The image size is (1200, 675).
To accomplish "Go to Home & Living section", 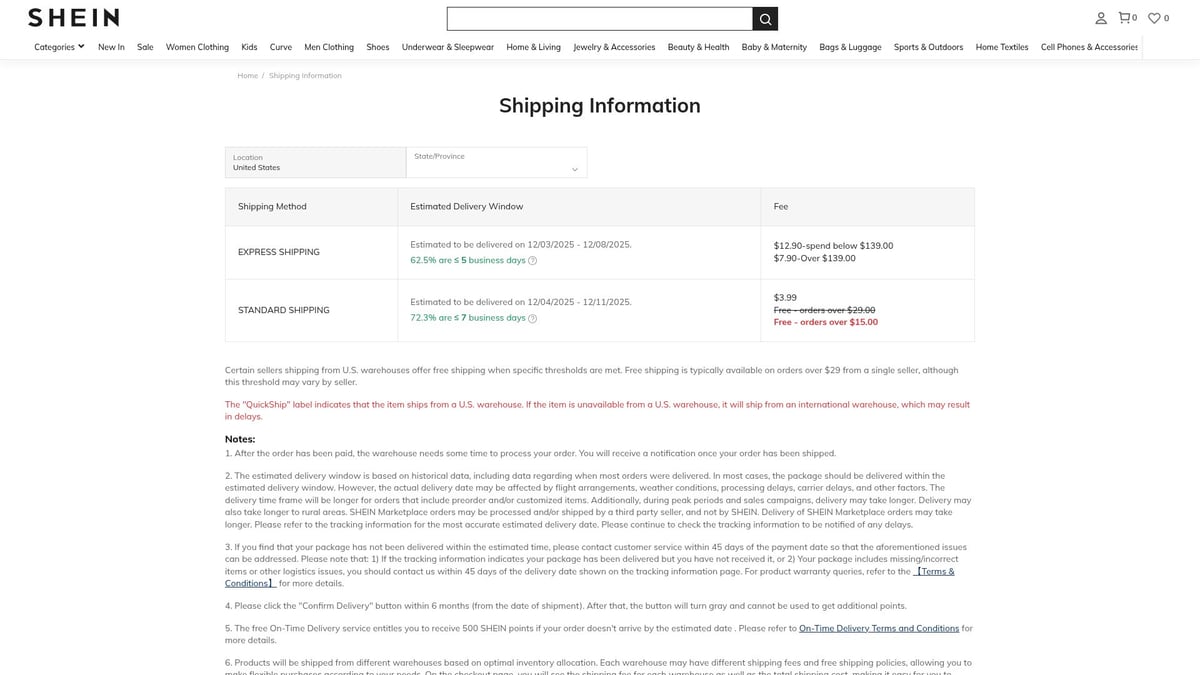I will [x=533, y=47].
